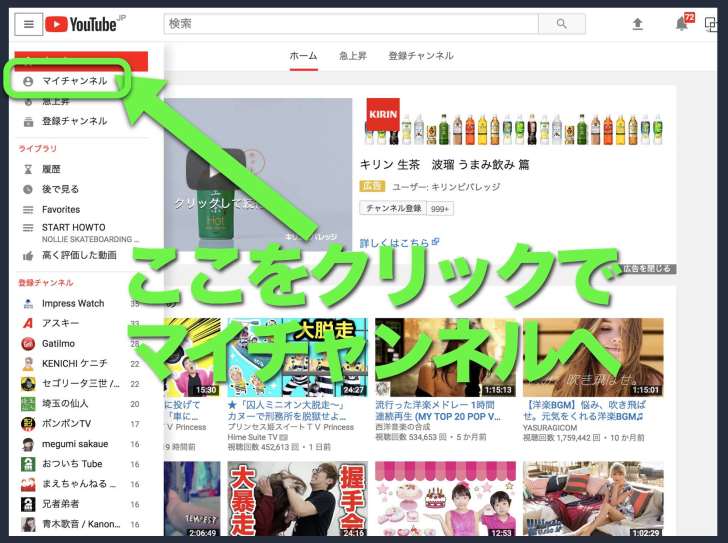Open the ライブラリ section heading

(37, 149)
